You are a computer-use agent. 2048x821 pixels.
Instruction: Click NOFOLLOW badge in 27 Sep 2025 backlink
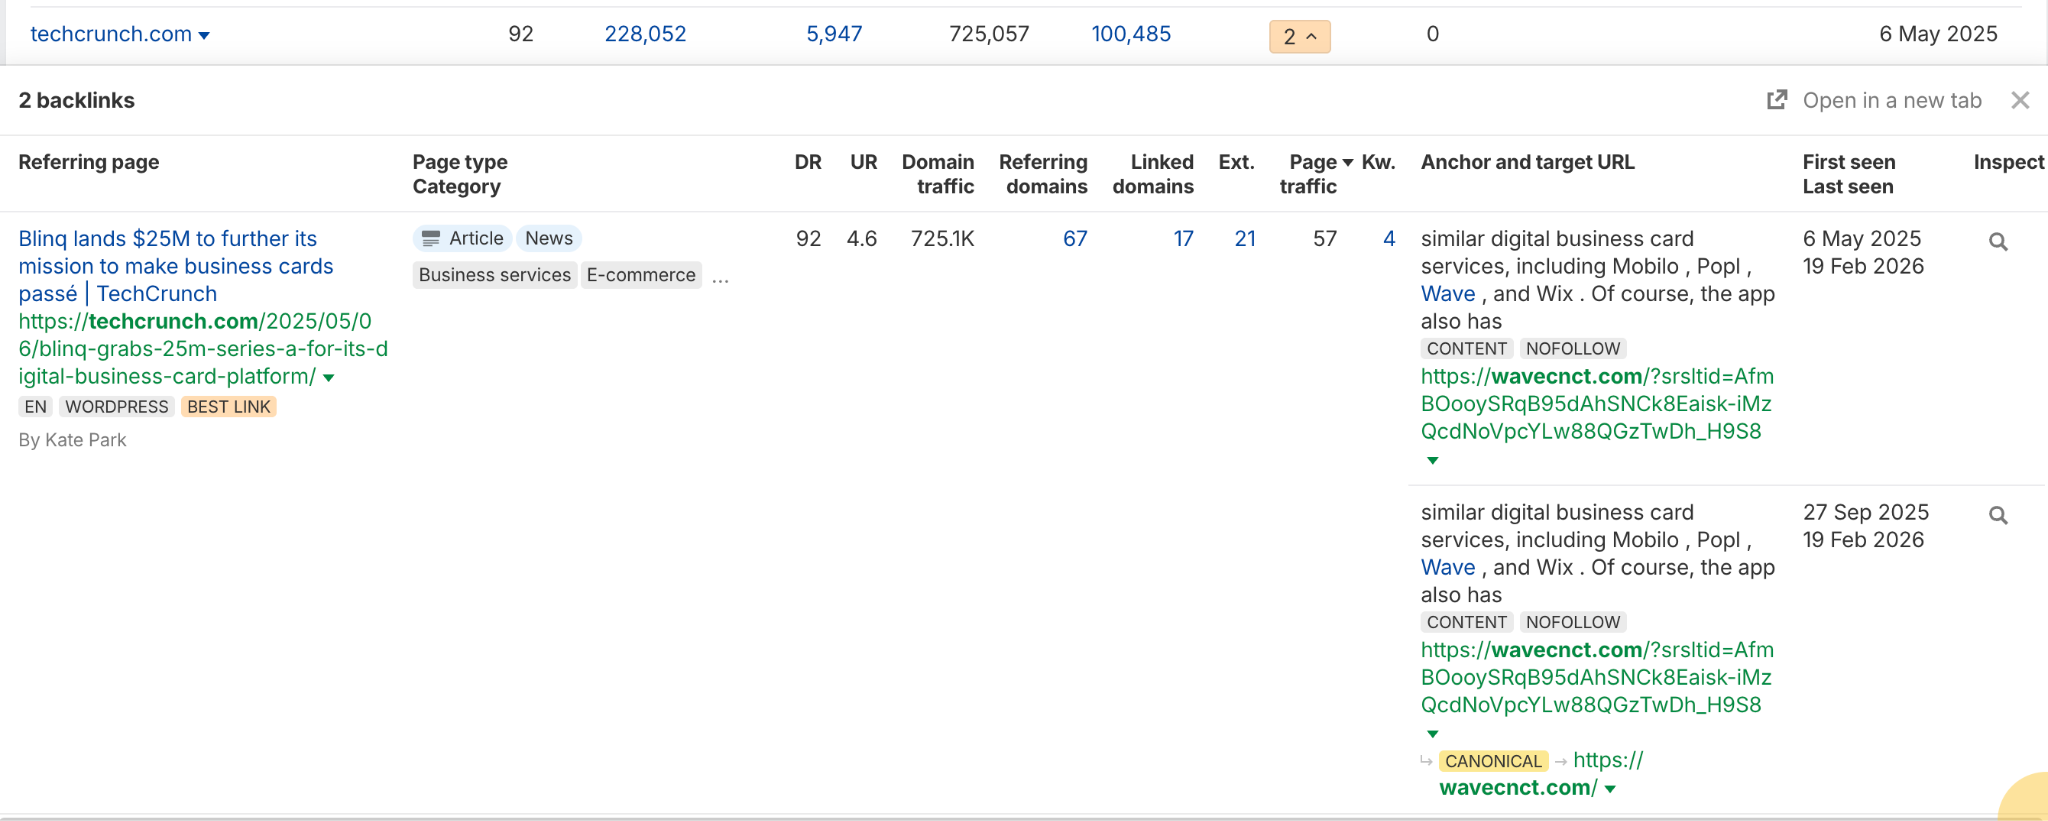coord(1573,622)
